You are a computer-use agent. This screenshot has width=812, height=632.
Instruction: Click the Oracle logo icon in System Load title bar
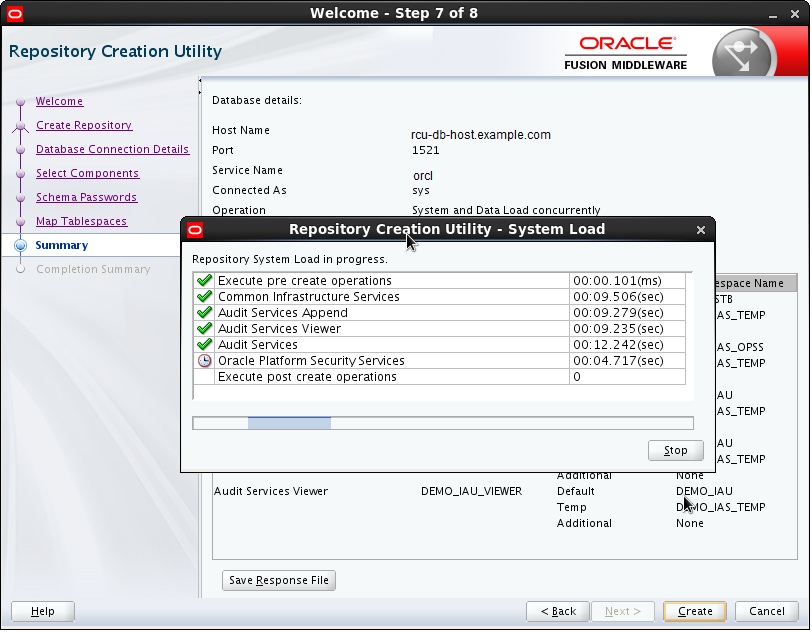(195, 229)
